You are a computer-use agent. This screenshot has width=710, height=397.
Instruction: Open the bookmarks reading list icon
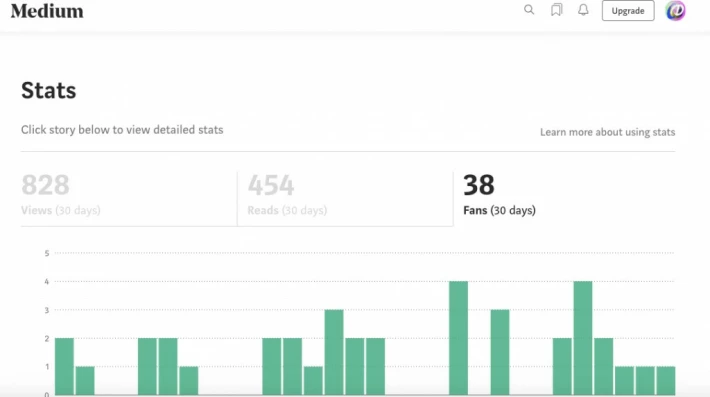pos(556,10)
